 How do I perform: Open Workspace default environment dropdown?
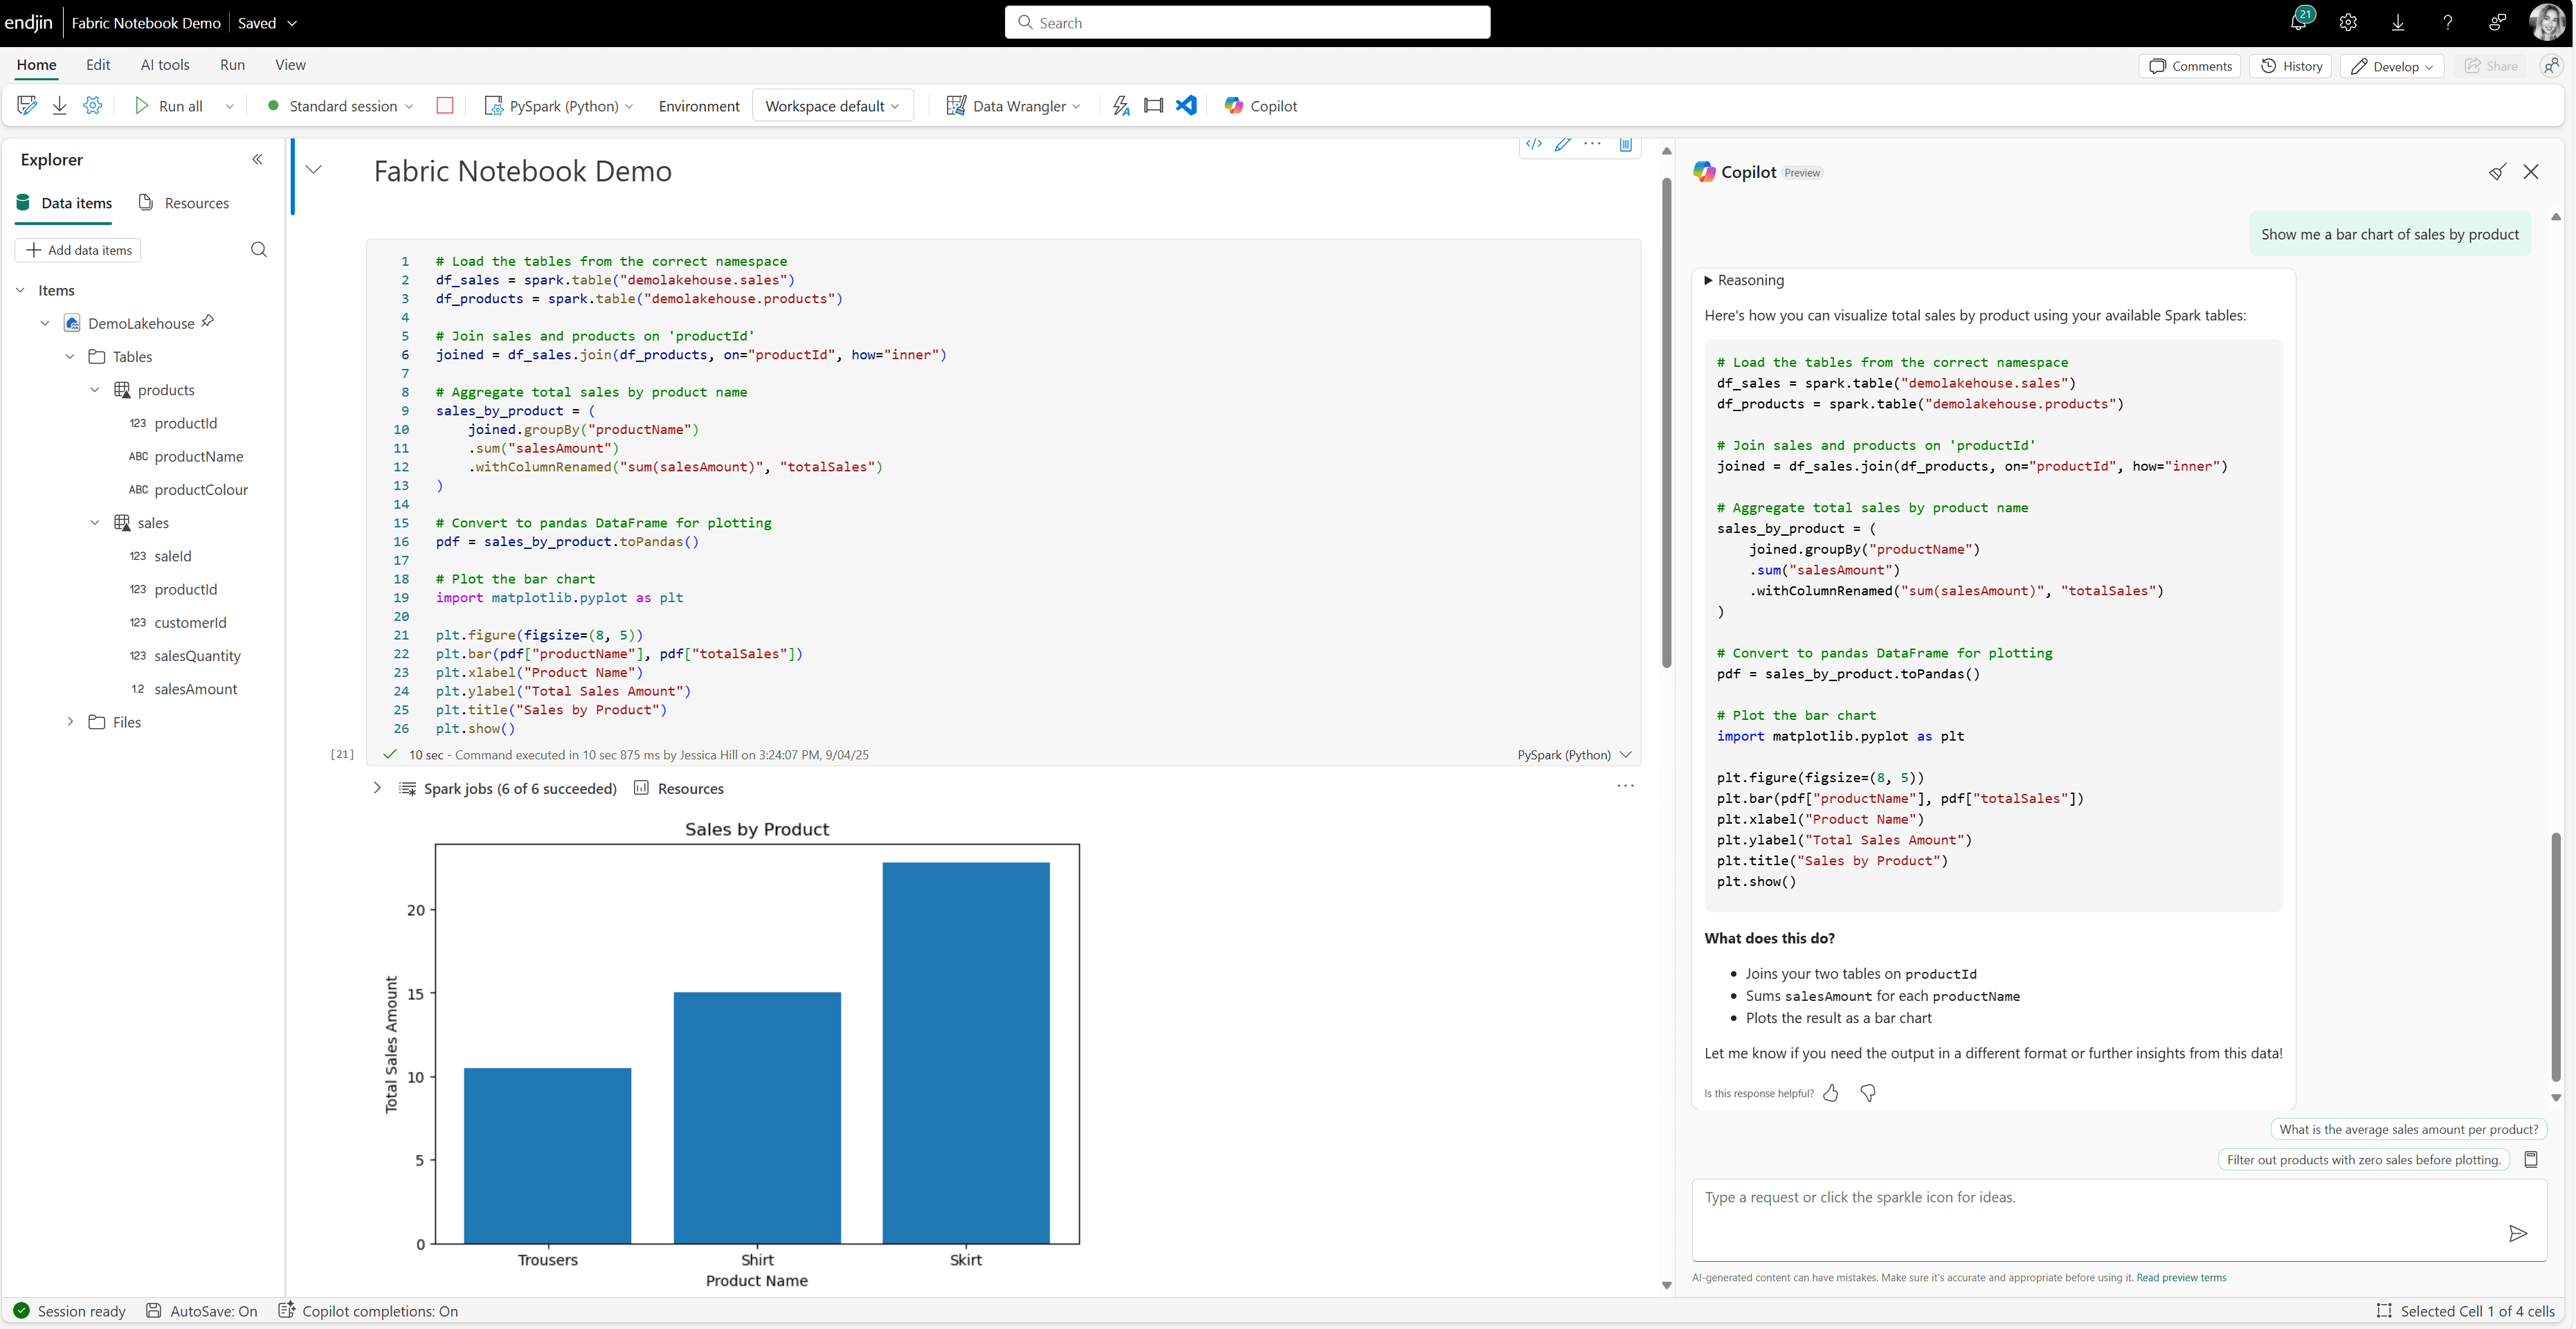point(832,105)
